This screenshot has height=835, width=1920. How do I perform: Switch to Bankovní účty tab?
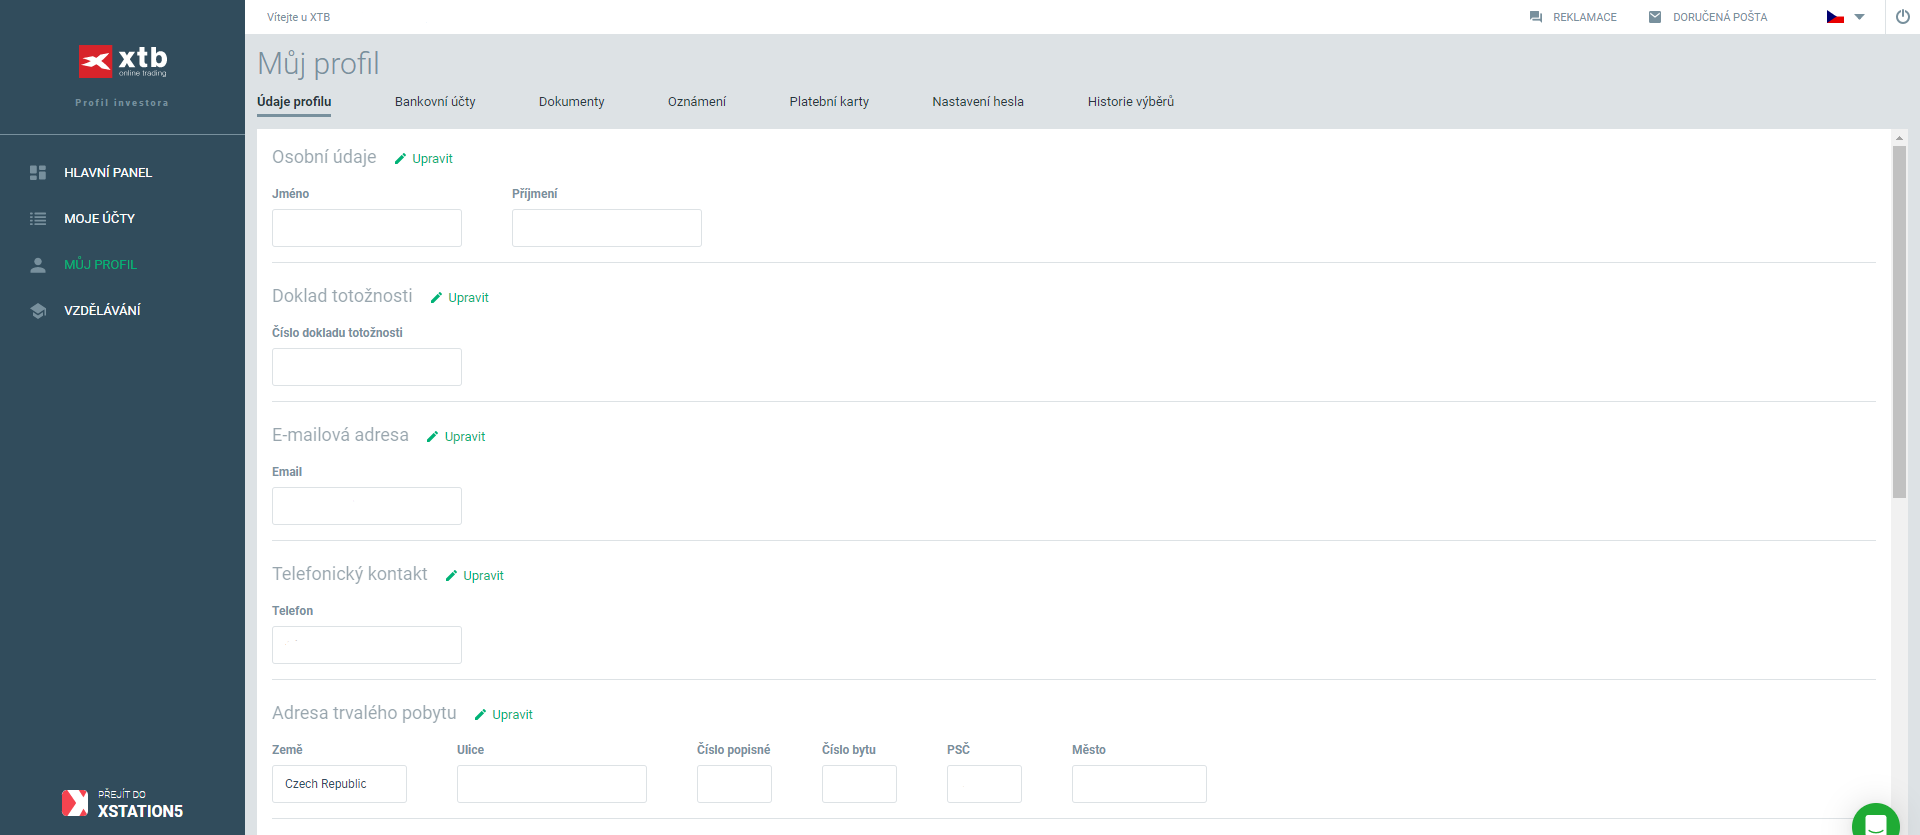[x=435, y=102]
